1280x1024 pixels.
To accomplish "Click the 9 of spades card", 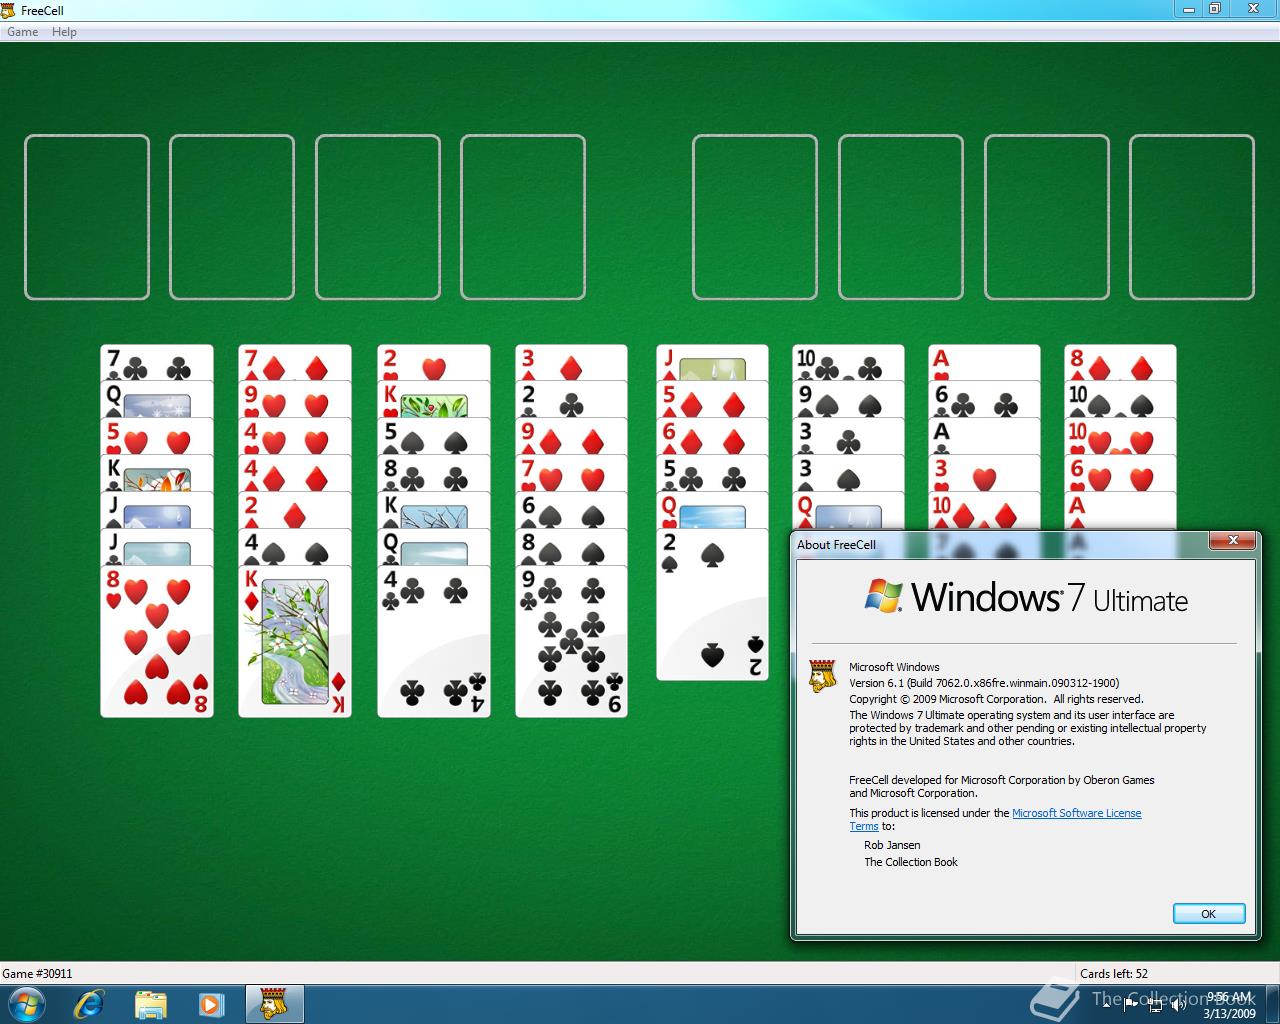I will [x=848, y=399].
